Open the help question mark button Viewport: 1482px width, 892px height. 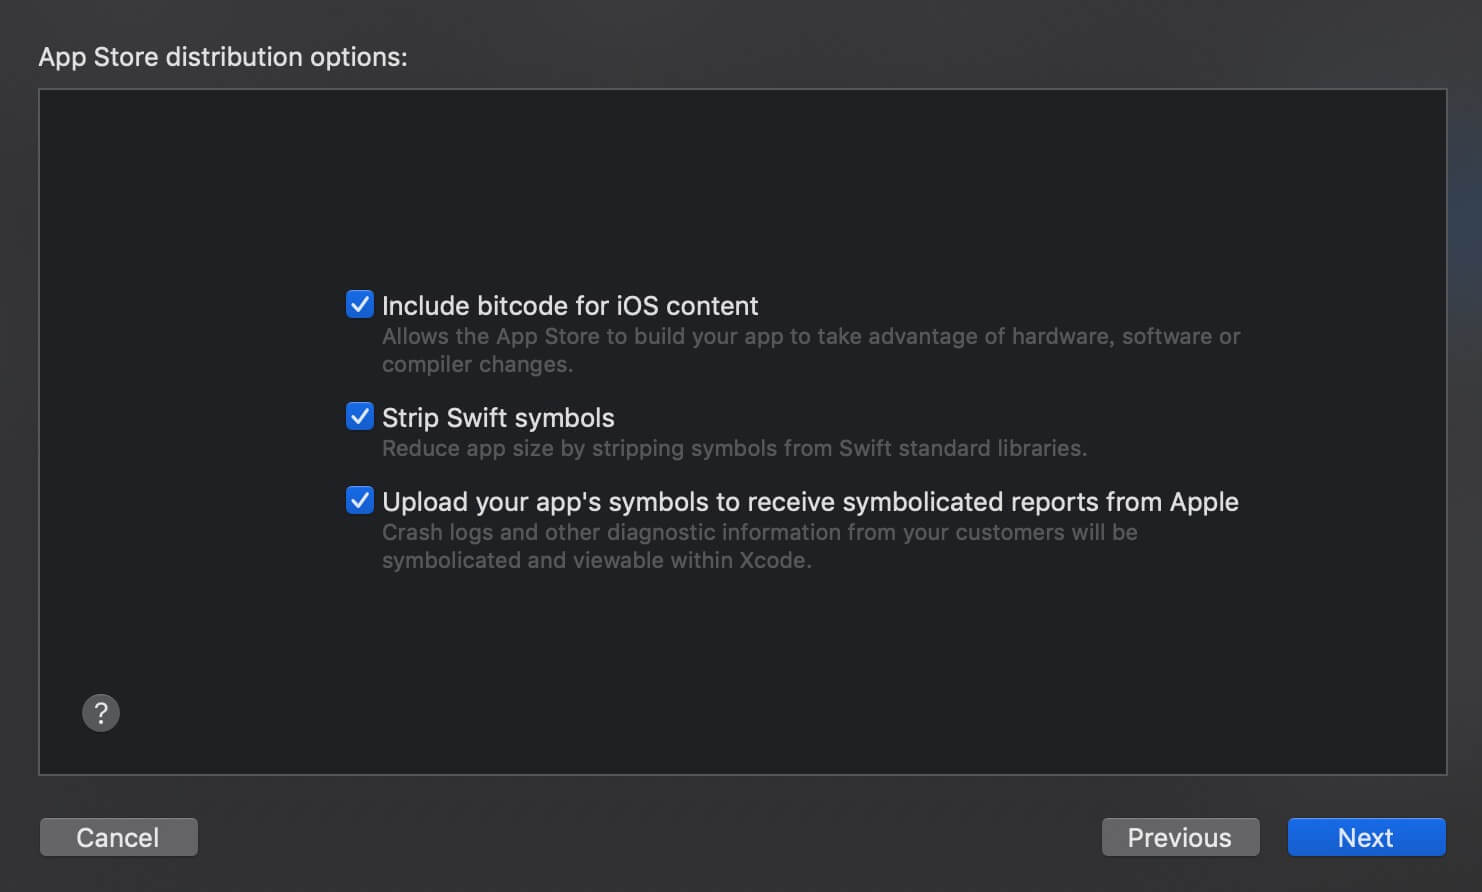pyautogui.click(x=101, y=713)
